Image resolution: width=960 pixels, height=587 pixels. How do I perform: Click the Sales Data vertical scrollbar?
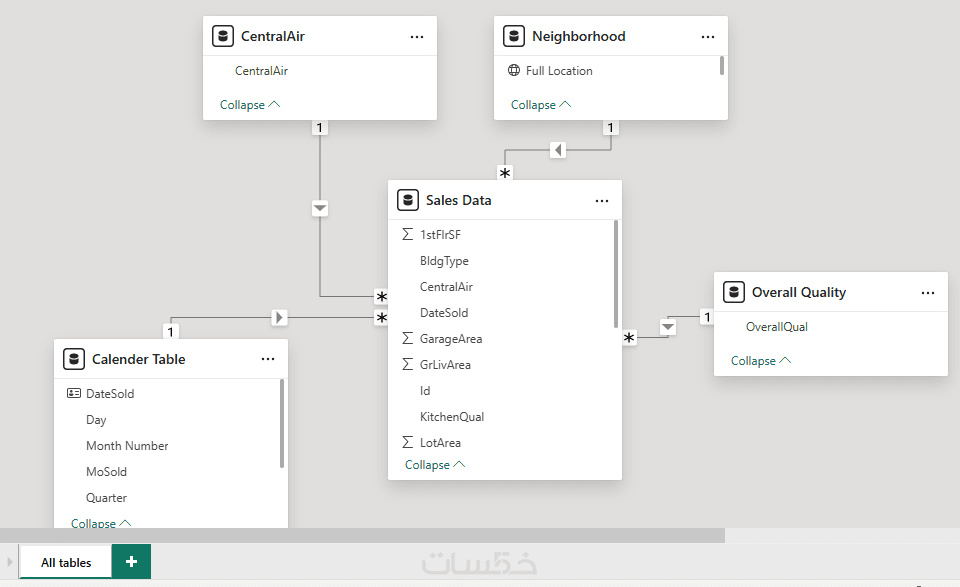[616, 275]
